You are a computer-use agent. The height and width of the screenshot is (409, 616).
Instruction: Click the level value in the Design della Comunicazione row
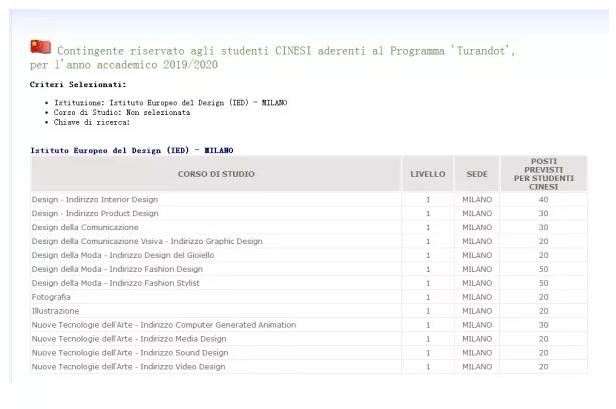coord(428,227)
